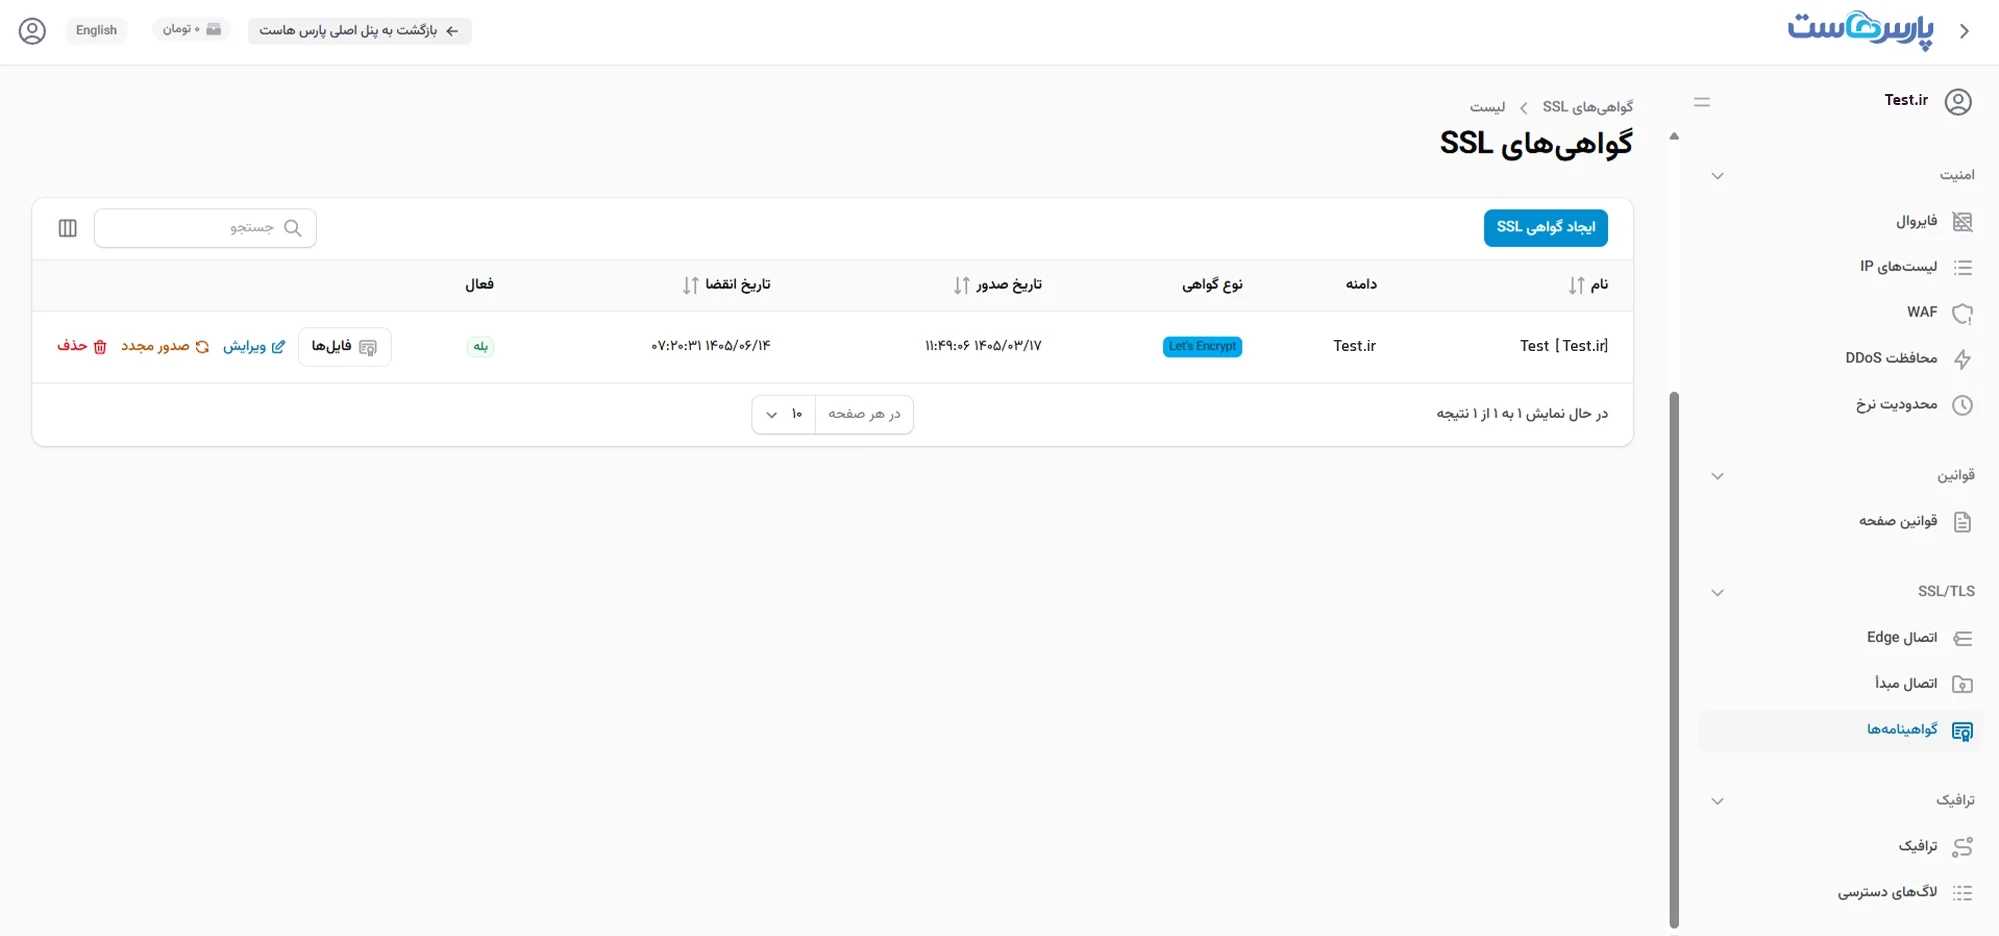1999x936 pixels.
Task: Sort by issue date (تاریخ صدور) arrows
Action: click(x=962, y=285)
